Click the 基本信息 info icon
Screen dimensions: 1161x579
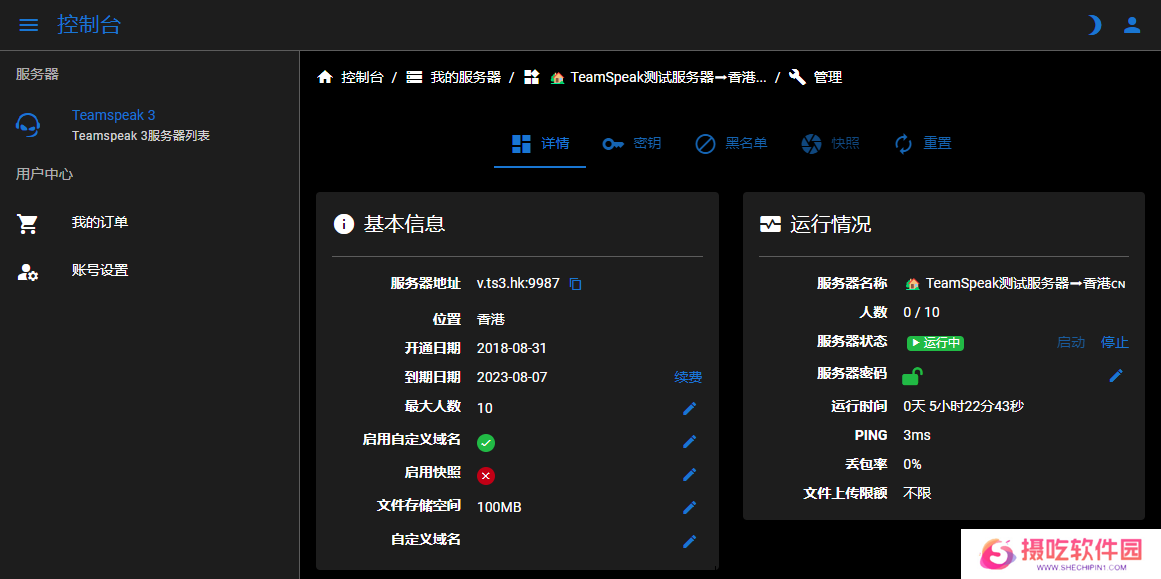coord(344,224)
